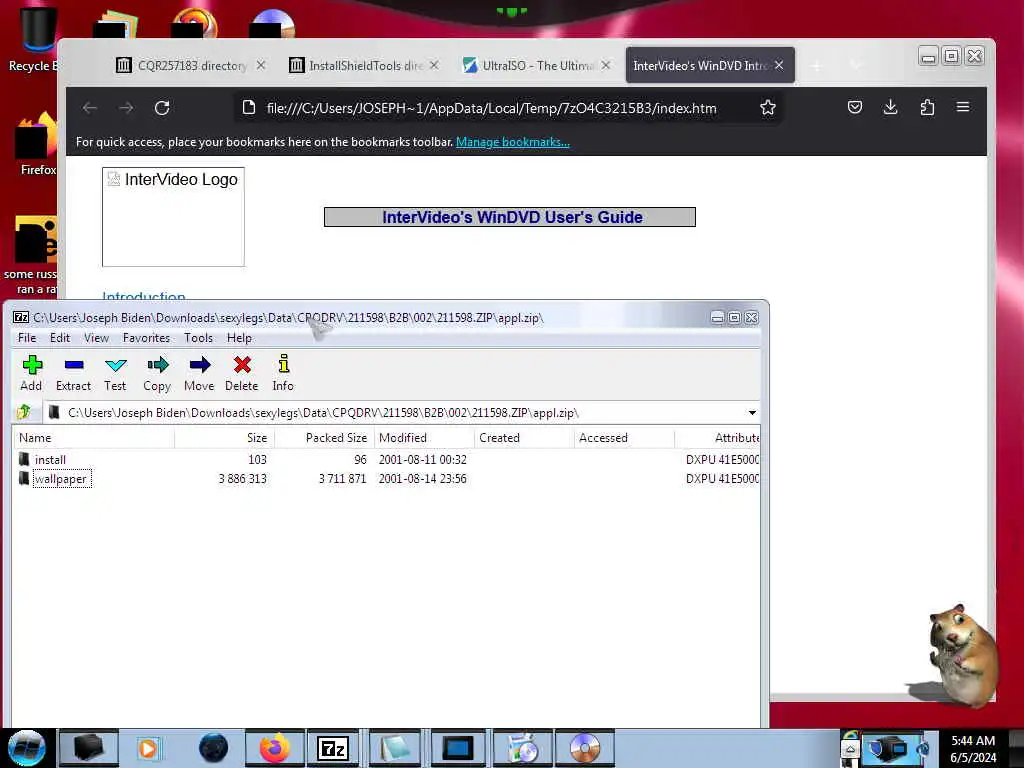
Task: Open the media player taskbar icon
Action: pyautogui.click(x=148, y=748)
